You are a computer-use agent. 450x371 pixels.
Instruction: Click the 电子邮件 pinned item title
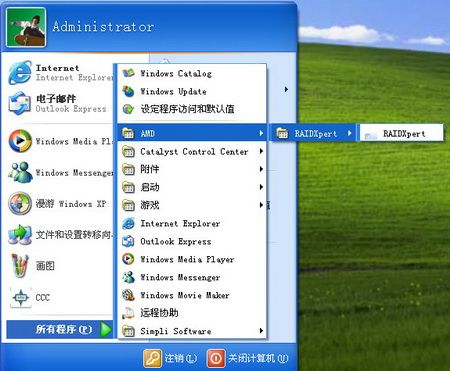pyautogui.click(x=56, y=99)
